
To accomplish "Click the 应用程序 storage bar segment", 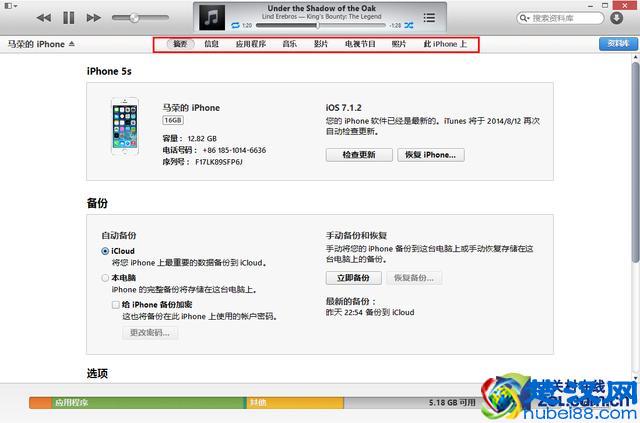I will pos(149,403).
